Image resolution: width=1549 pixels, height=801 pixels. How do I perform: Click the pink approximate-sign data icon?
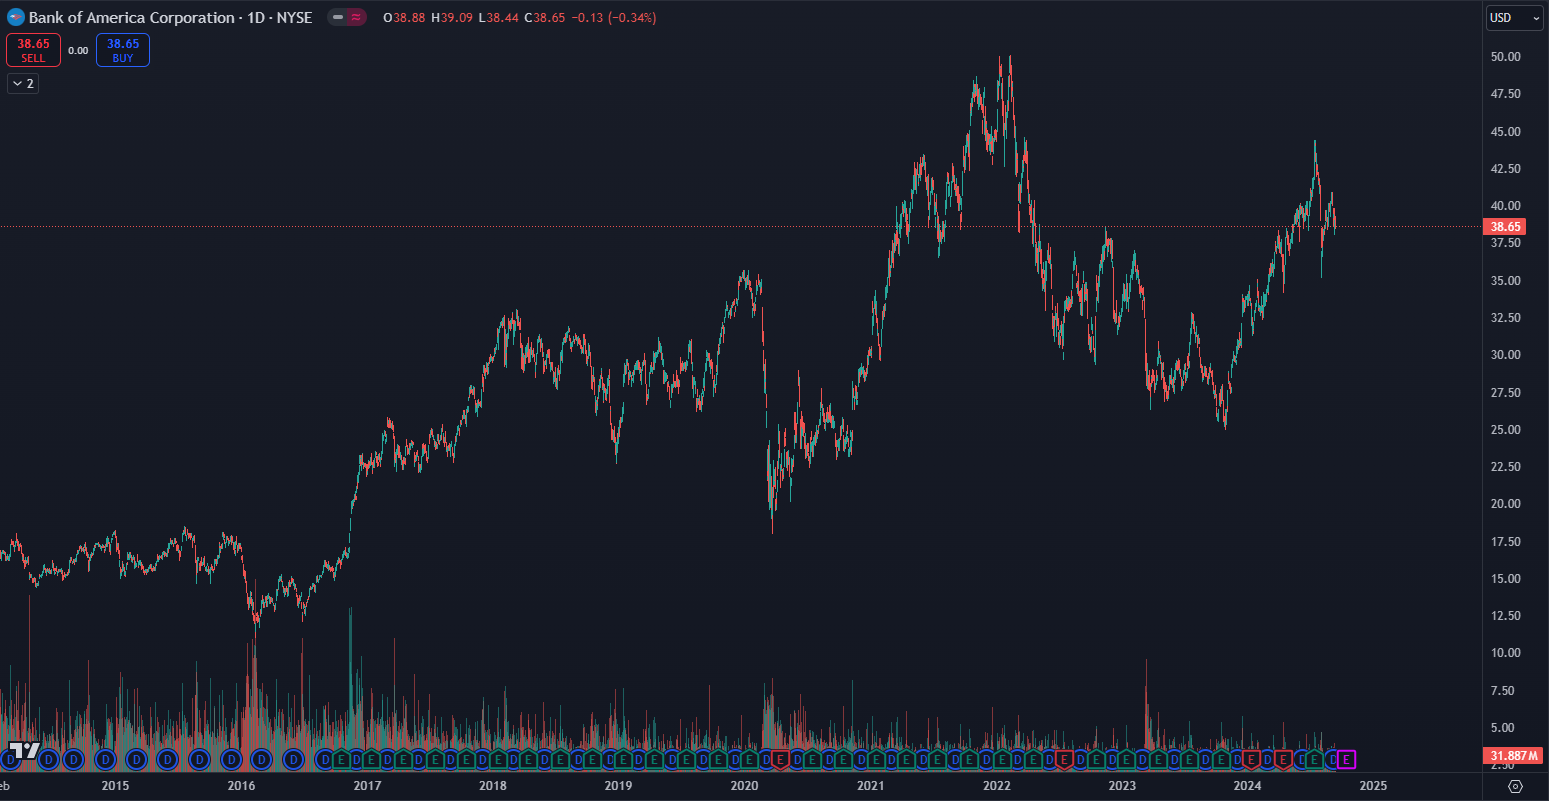[356, 18]
